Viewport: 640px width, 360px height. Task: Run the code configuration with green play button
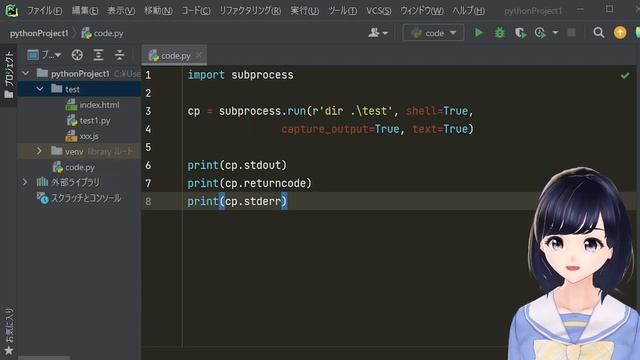[x=479, y=33]
